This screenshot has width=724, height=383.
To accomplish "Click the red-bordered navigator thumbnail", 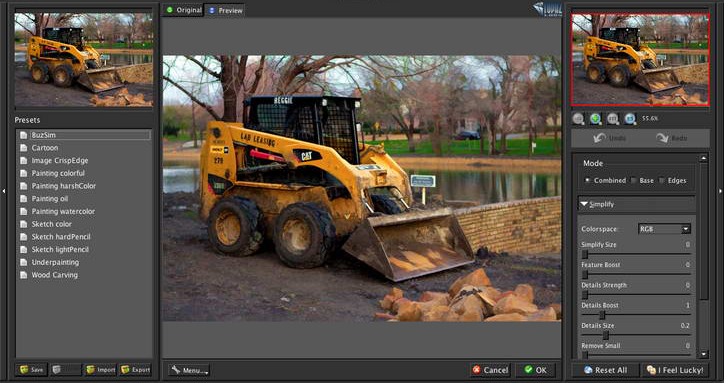I will 640,60.
